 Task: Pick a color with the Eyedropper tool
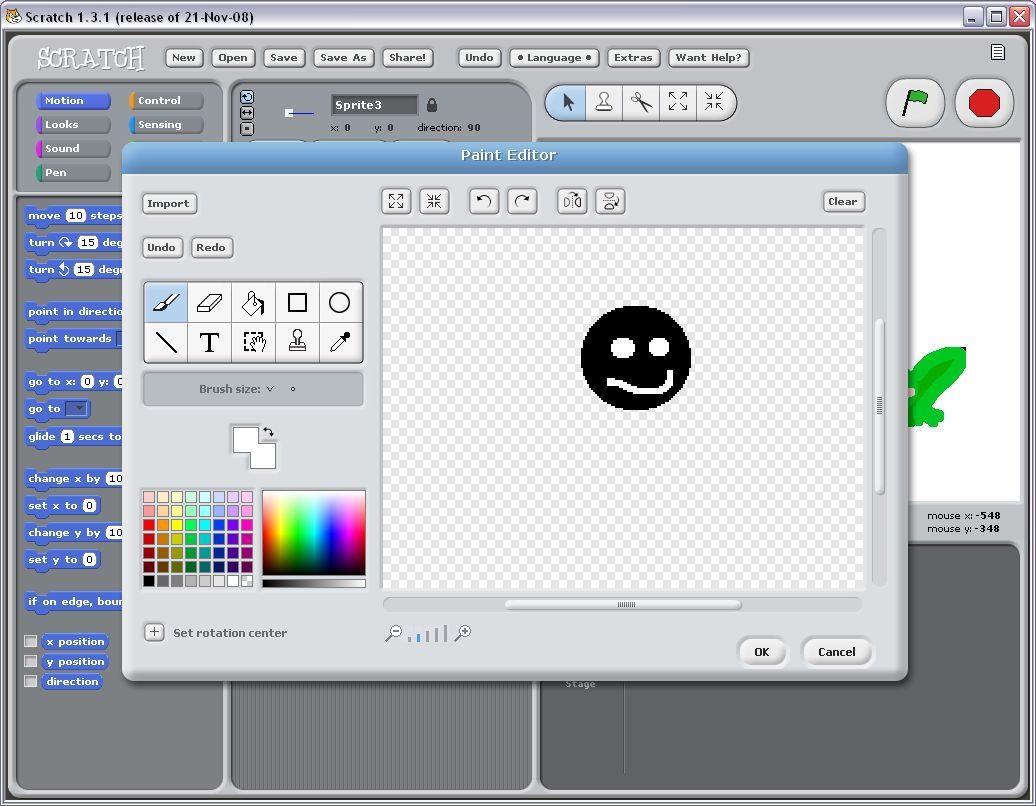tap(341, 343)
